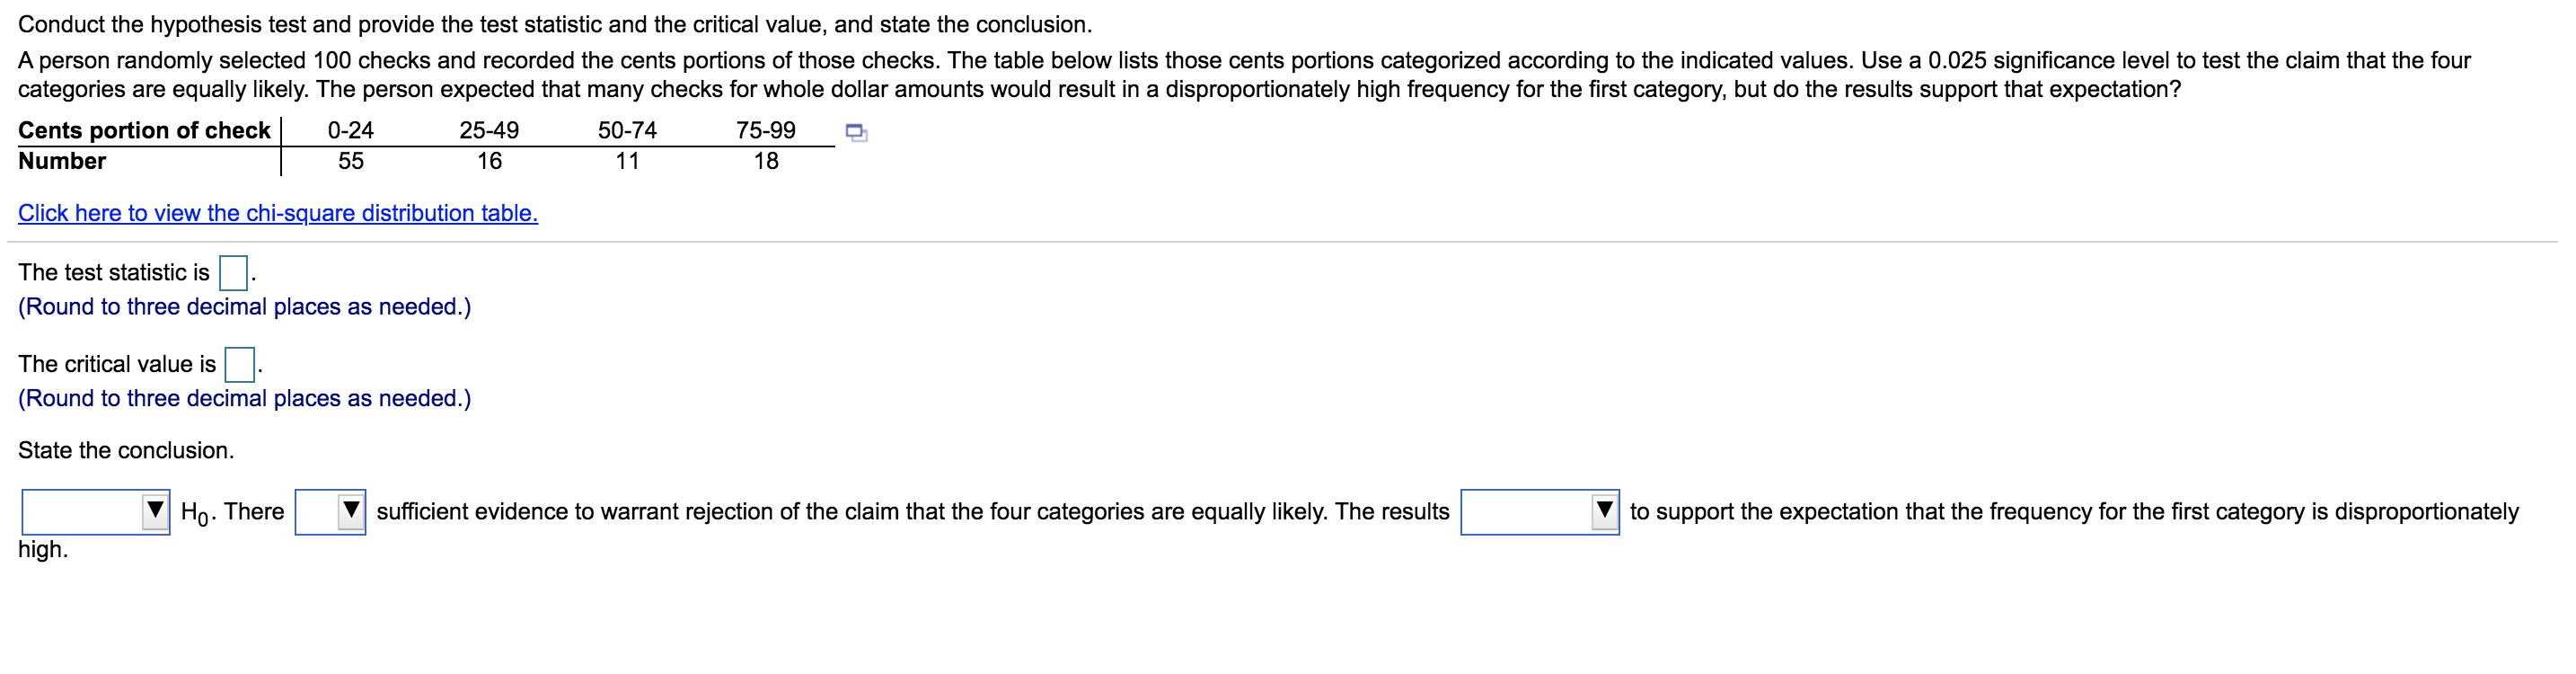Screen dimensions: 2576x674
Task: Click the triangle icon in the first conclusion selector
Action: (155, 512)
